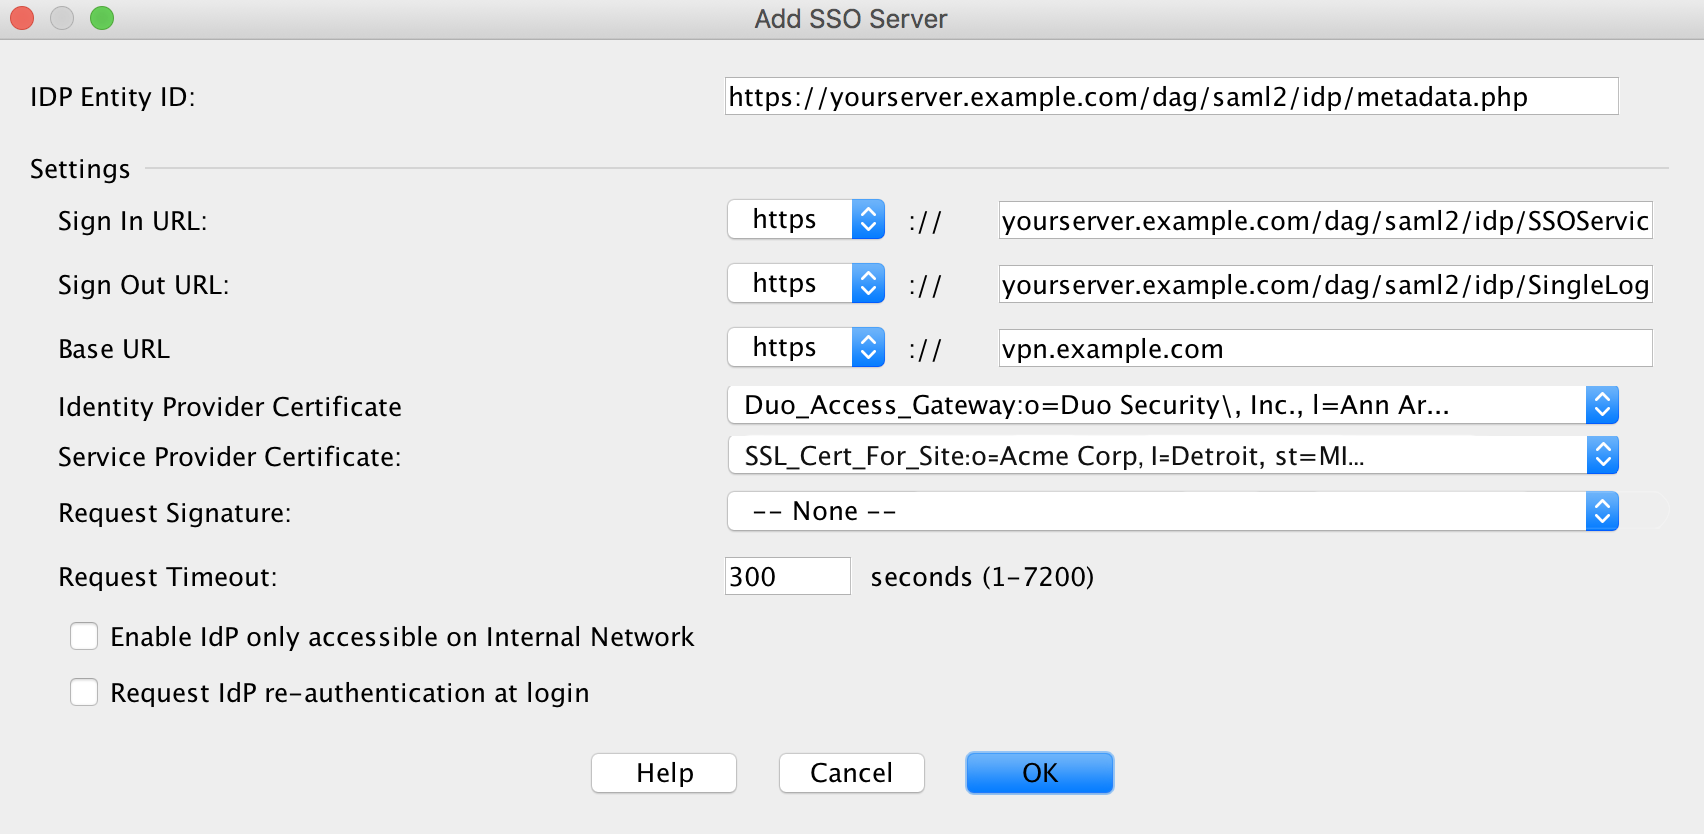Click the Sign In URL text field
The image size is (1704, 834).
[x=1325, y=220]
